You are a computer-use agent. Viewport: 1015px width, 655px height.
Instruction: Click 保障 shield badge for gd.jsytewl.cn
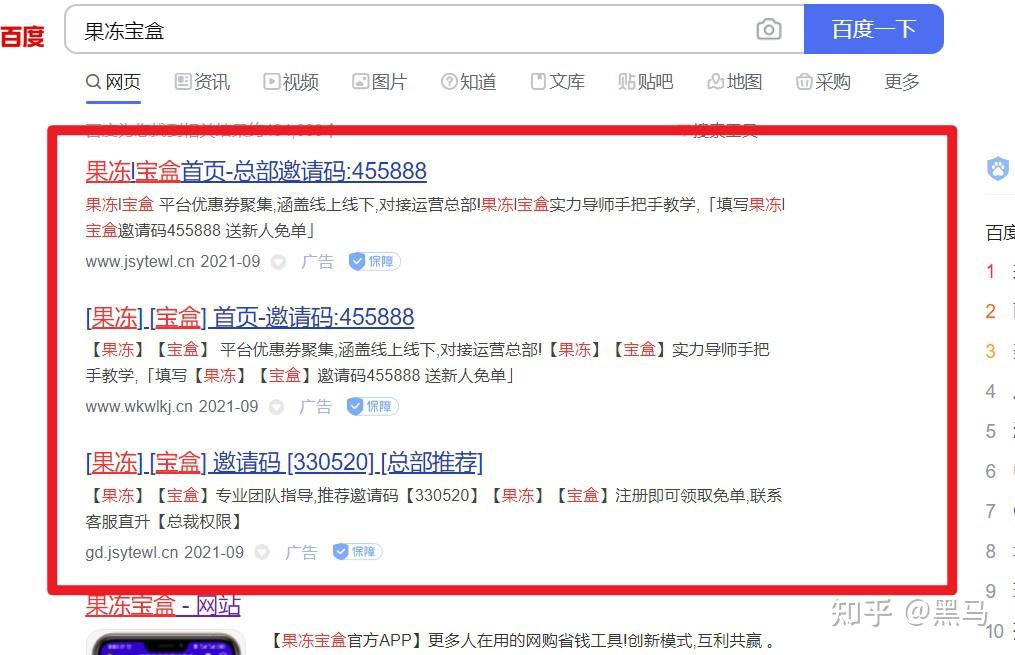point(357,551)
